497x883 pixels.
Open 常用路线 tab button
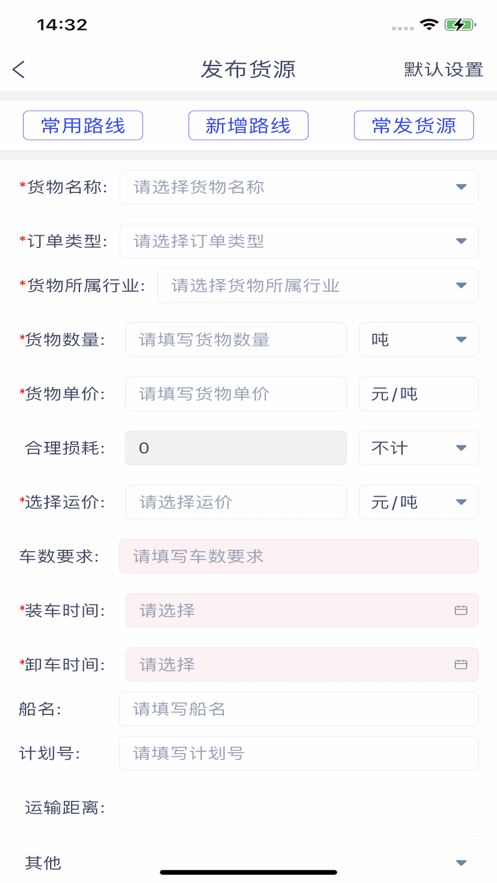tap(83, 125)
